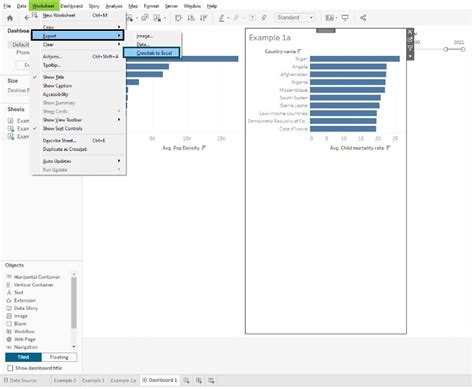The height and width of the screenshot is (389, 474).
Task: Open the Show Me cards toolbar icon
Action: (x=329, y=18)
